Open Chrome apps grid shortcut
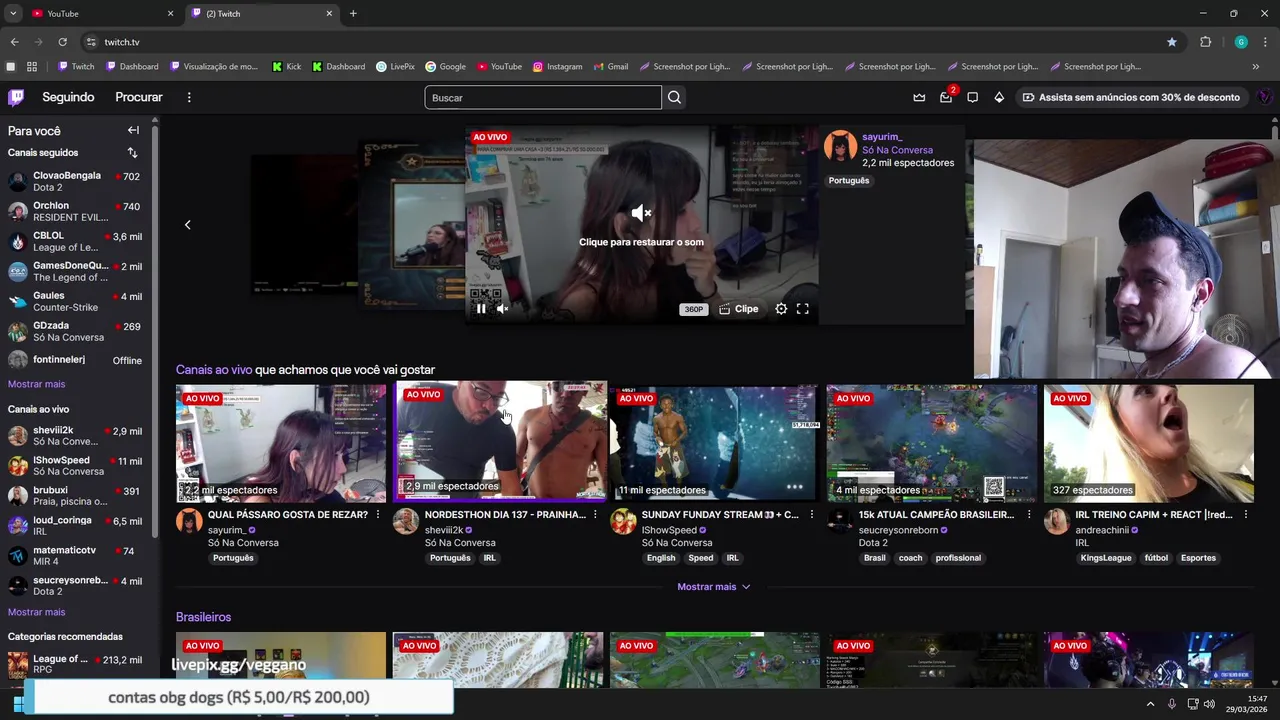 pyautogui.click(x=32, y=67)
